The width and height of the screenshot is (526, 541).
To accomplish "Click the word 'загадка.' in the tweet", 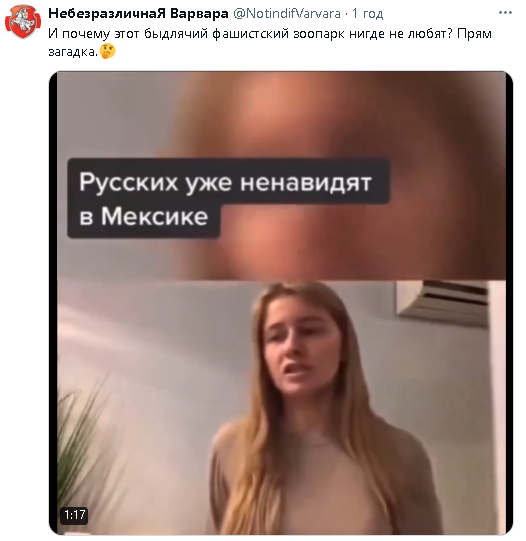I will coord(73,52).
